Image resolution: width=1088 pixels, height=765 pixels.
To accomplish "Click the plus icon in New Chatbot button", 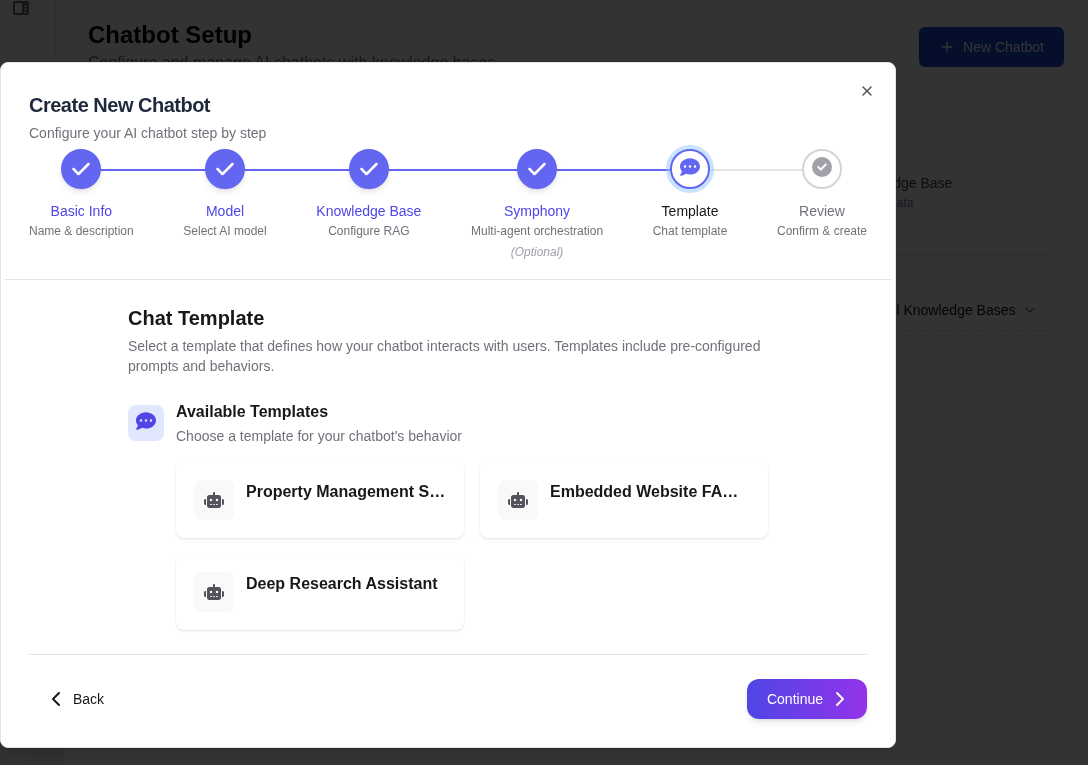I will 947,47.
